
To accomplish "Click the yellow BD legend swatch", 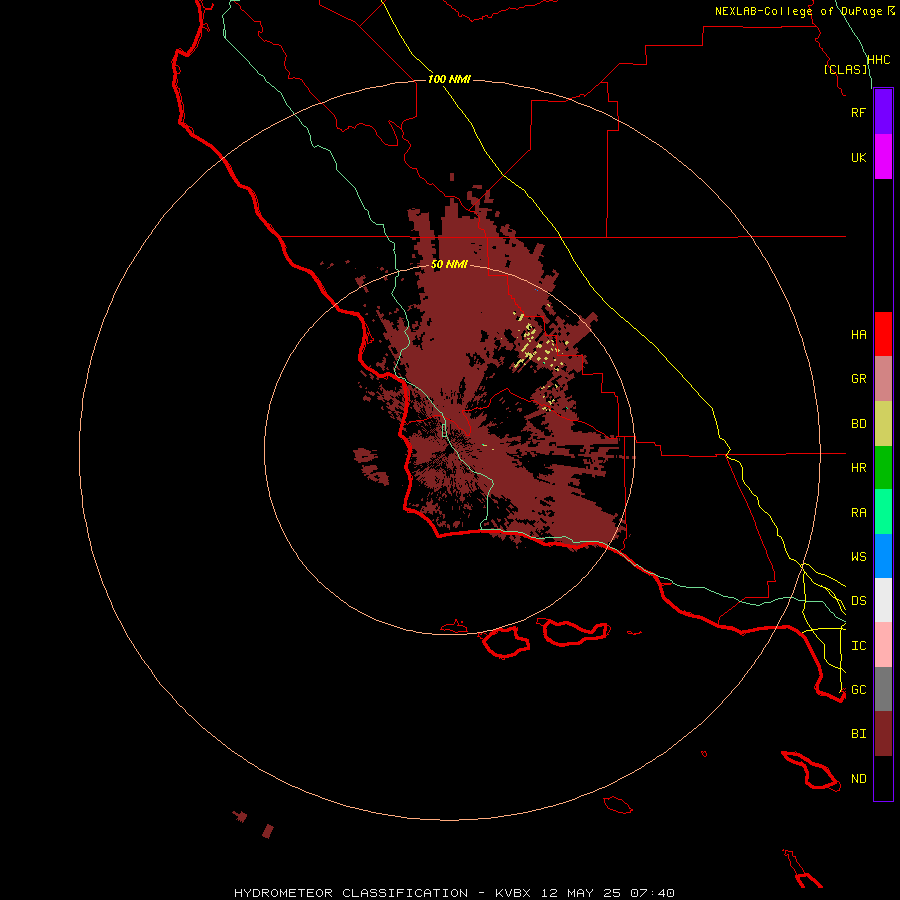I will coord(883,424).
